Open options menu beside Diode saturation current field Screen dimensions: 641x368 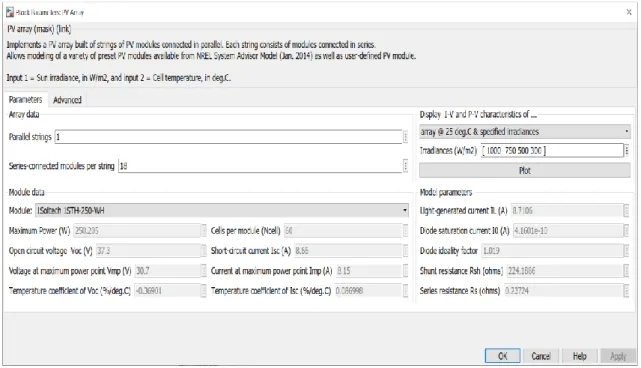point(627,231)
